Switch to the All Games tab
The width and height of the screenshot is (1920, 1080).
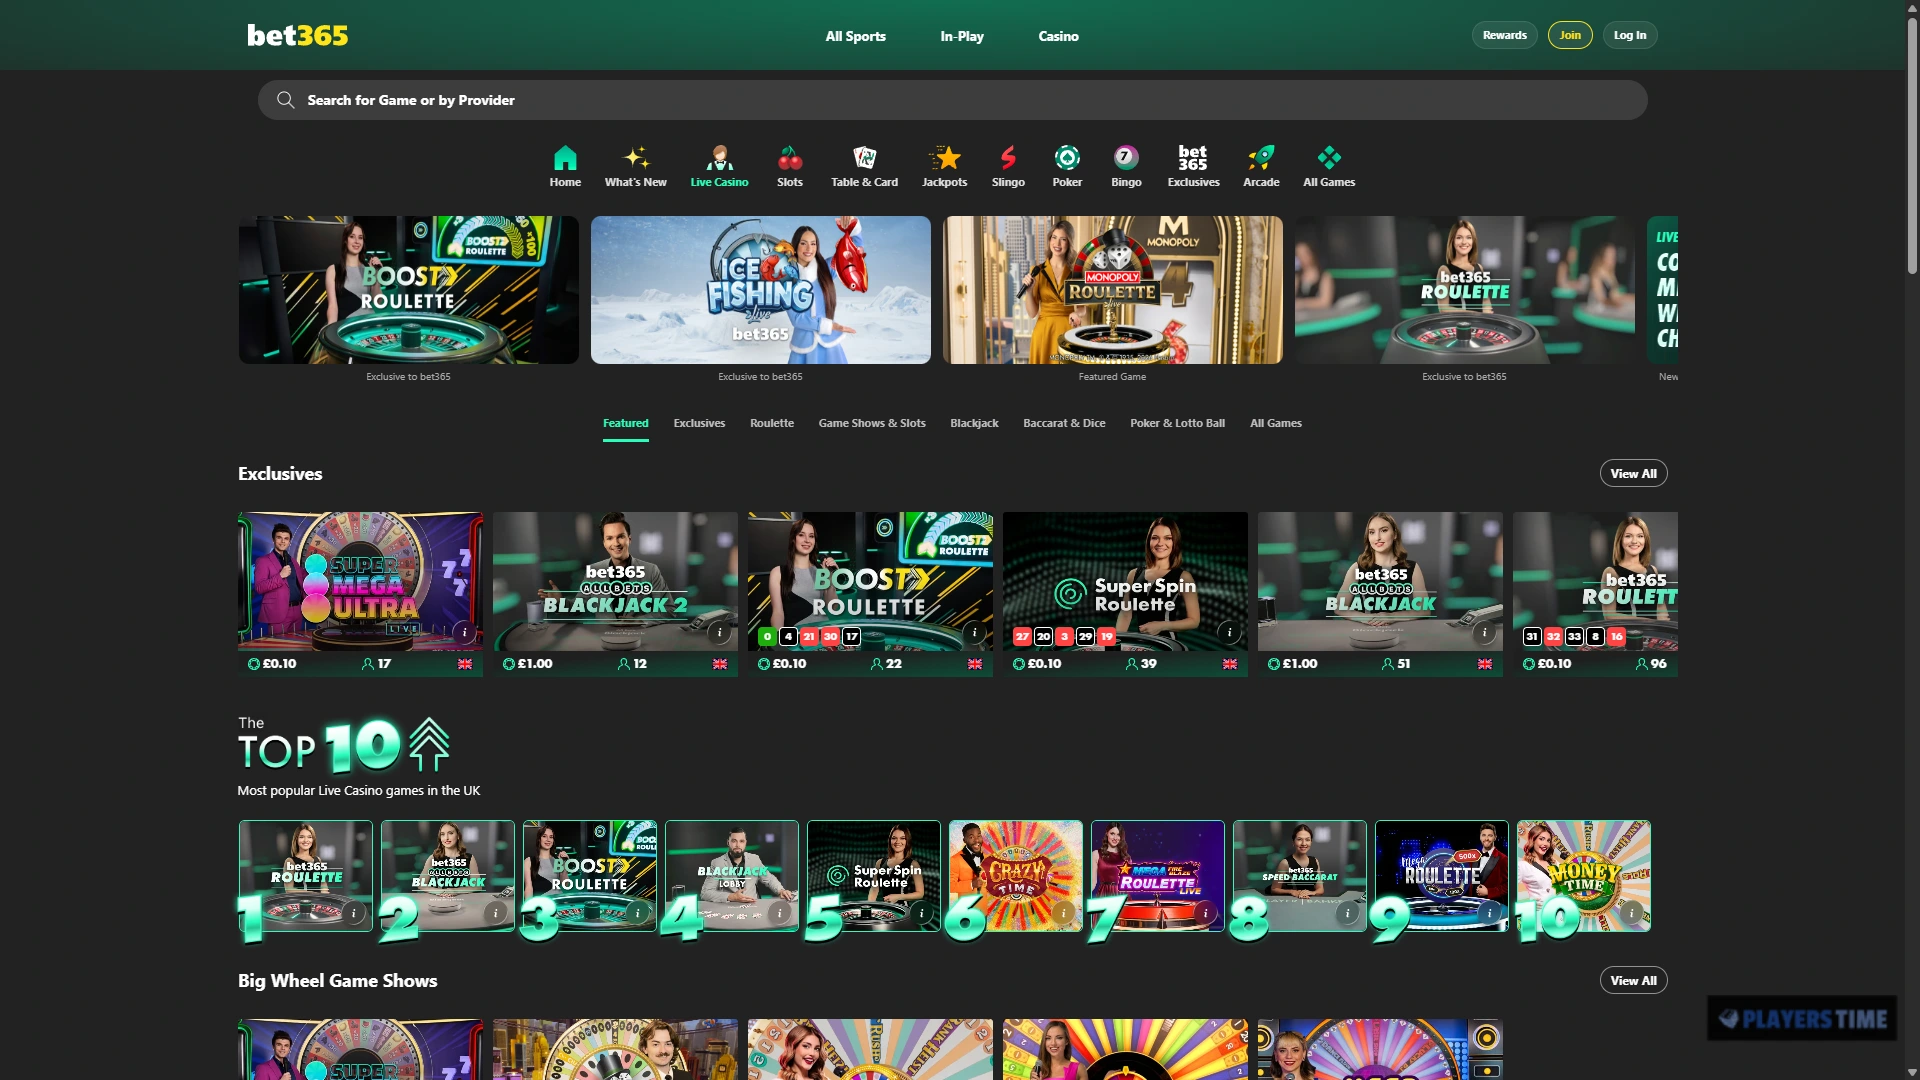(1276, 423)
